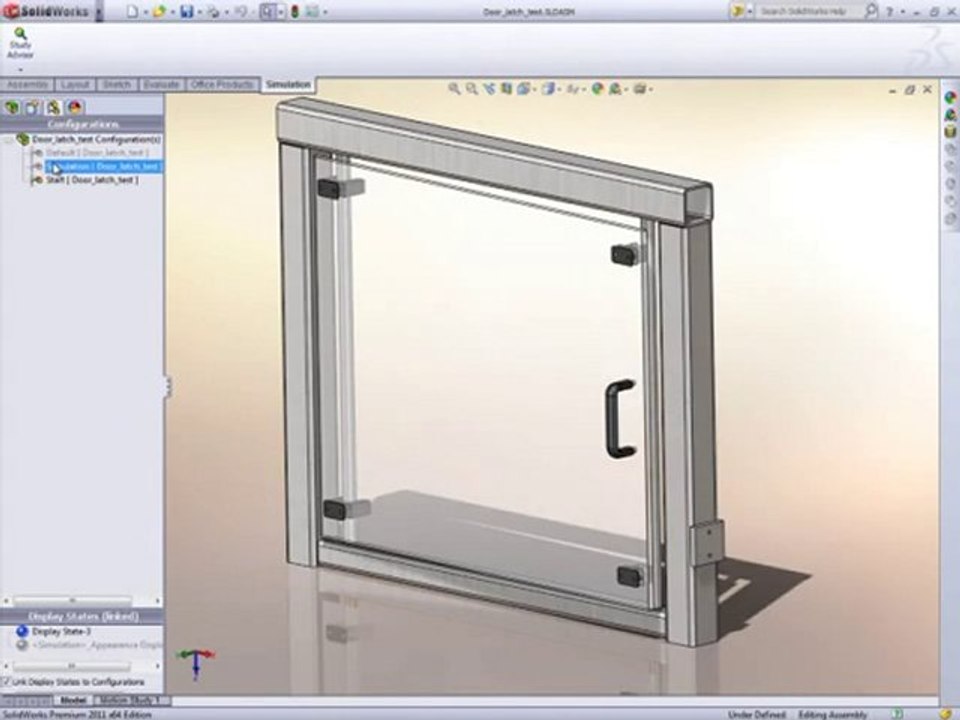Viewport: 960px width, 720px height.
Task: Switch to the Motion Study 1 tab
Action: [x=130, y=700]
